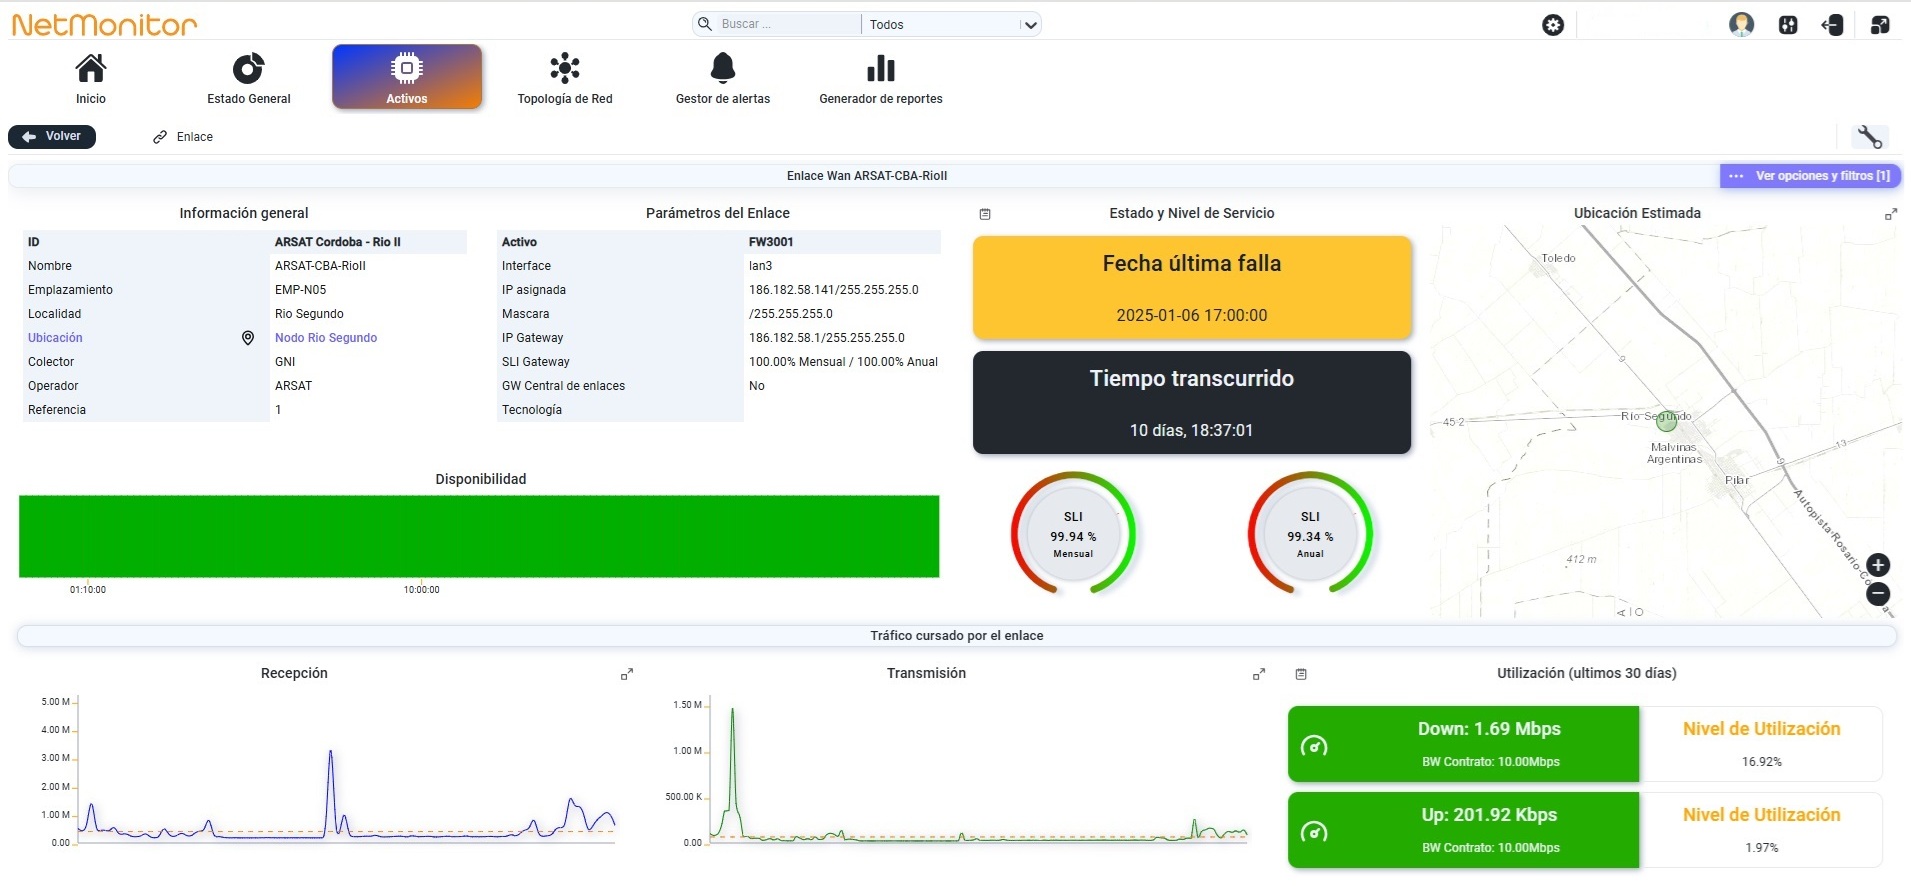Click the icon beside Estado y Nivel de Servicio
The image size is (1911, 886).
point(985,214)
